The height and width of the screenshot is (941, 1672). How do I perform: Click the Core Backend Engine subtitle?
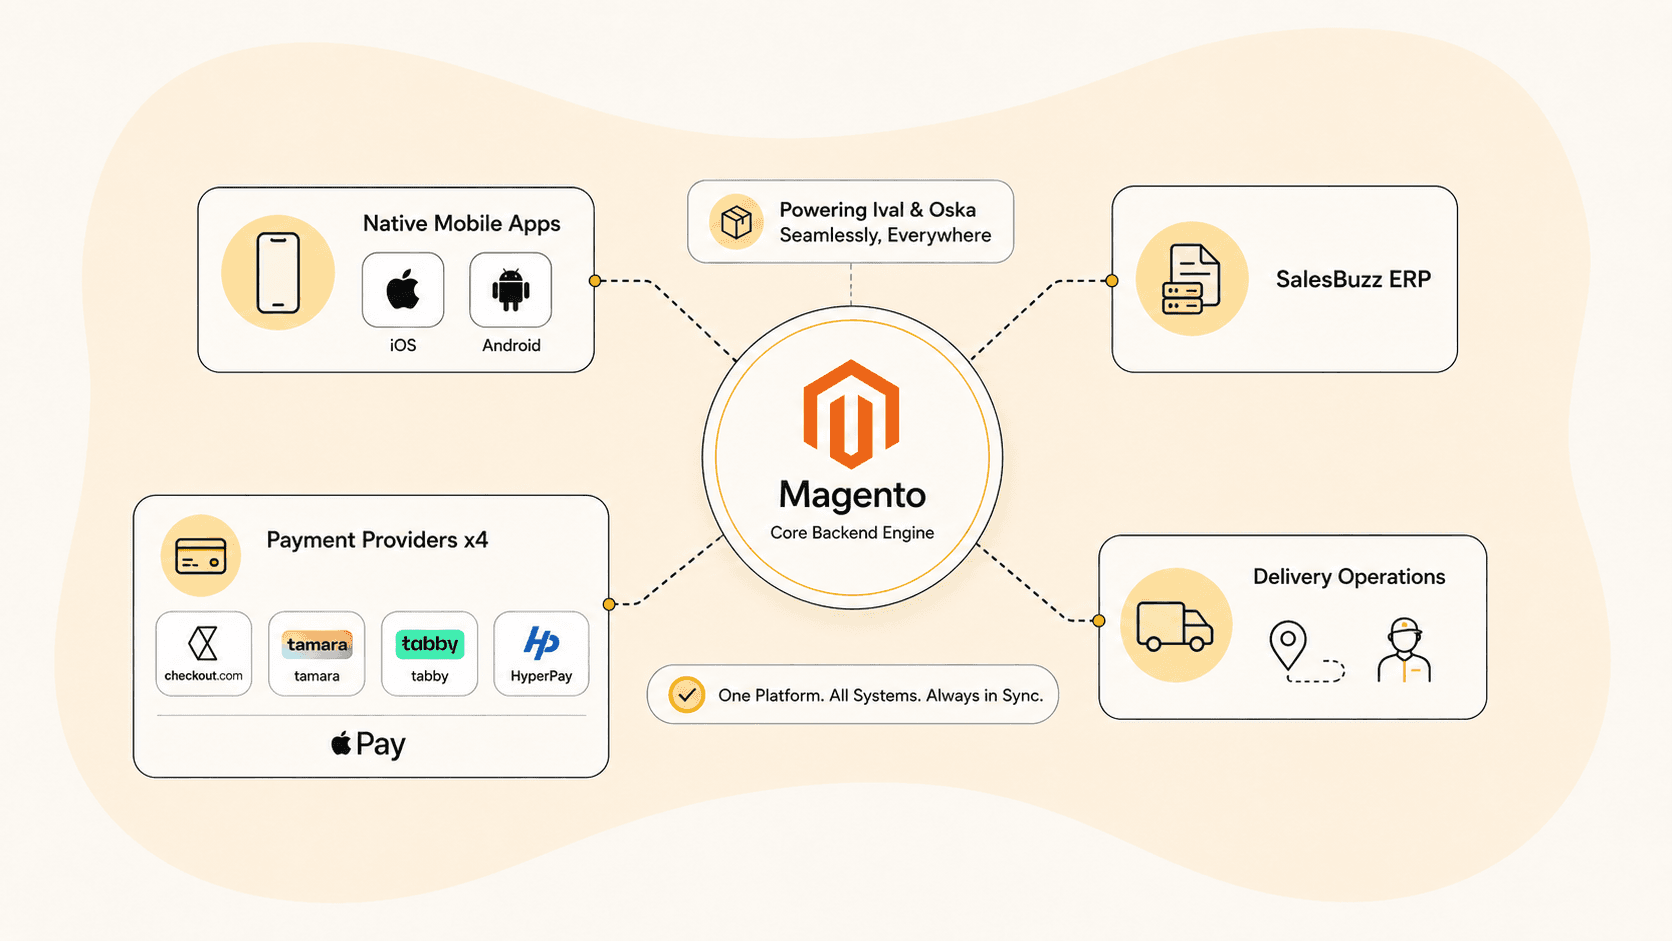coord(852,533)
